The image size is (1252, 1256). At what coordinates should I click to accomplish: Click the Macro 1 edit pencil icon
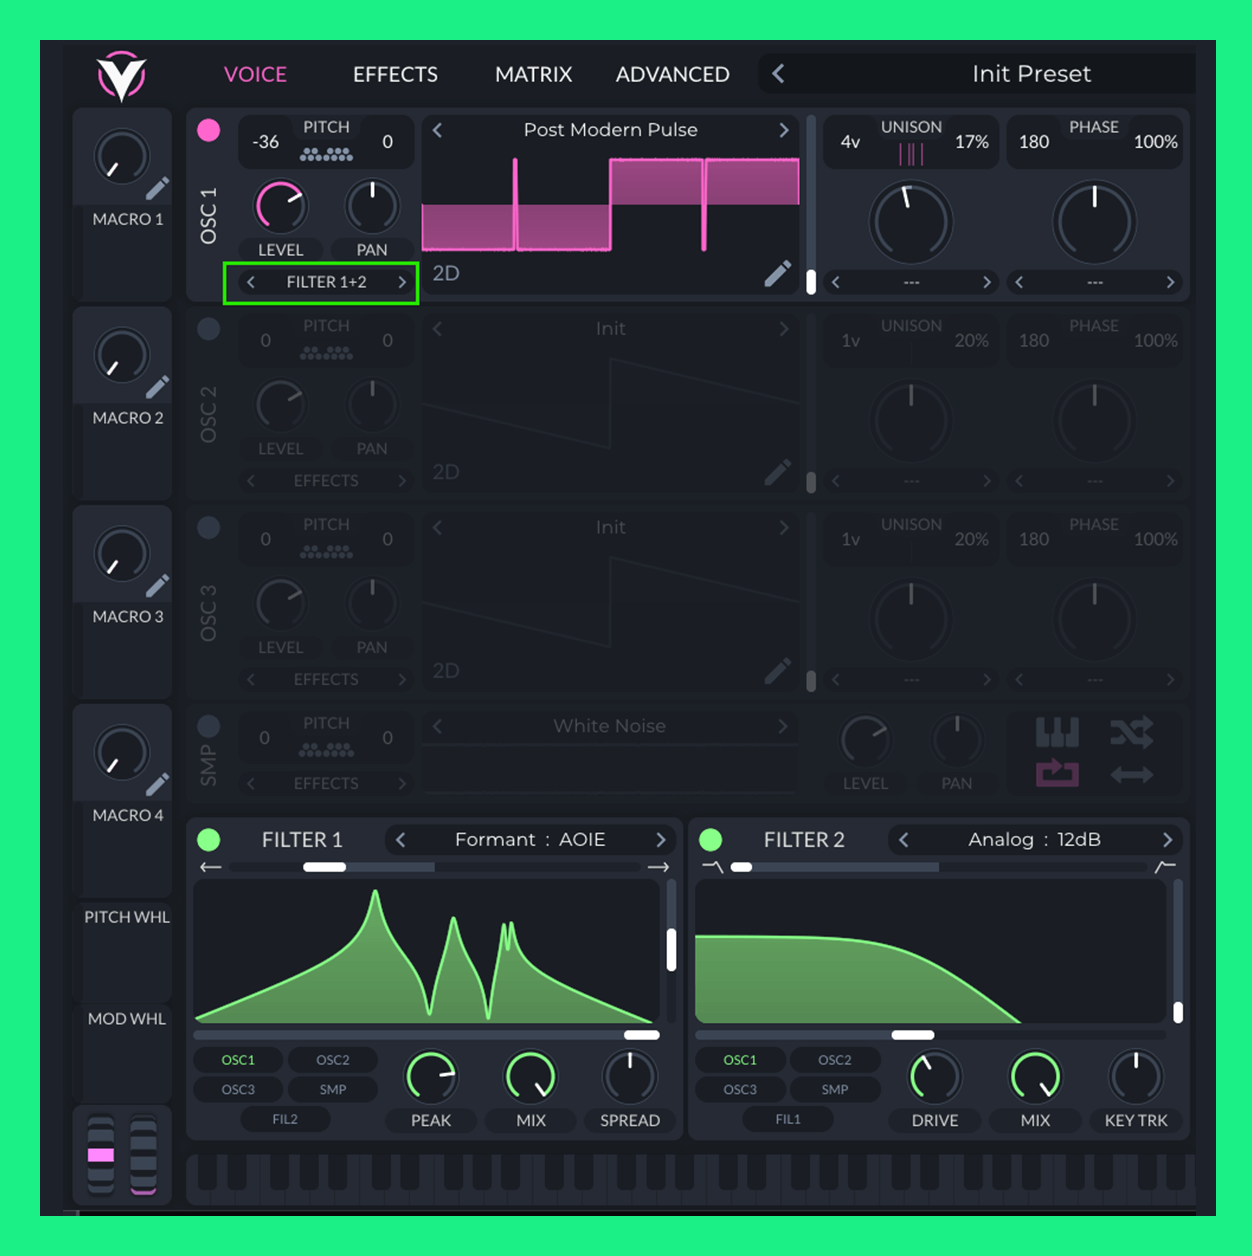pyautogui.click(x=157, y=189)
